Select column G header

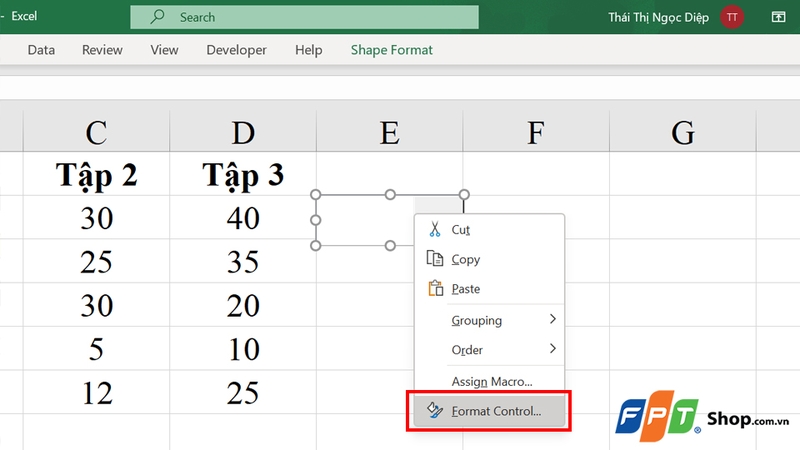(x=683, y=132)
